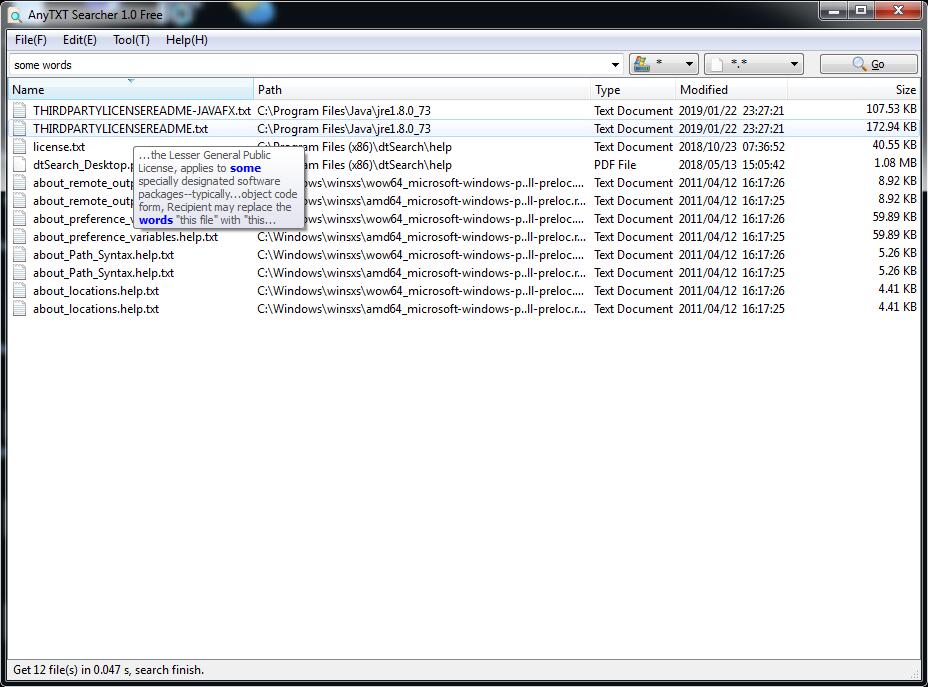This screenshot has height=687, width=928.
Task: Click file icon beside dtSearch_Desktop PDF row
Action: tap(20, 165)
